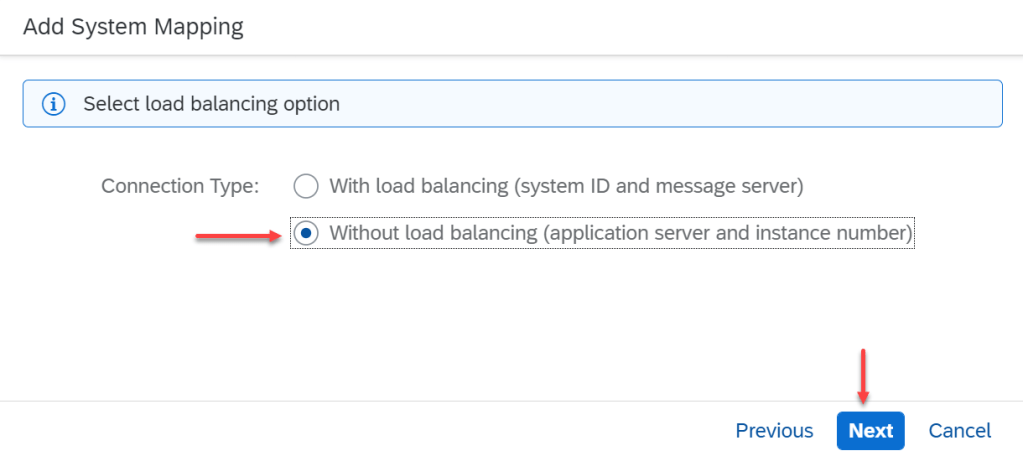Viewport: 1023px width, 456px height.
Task: Click the empty header area right of the title
Action: pos(650,27)
